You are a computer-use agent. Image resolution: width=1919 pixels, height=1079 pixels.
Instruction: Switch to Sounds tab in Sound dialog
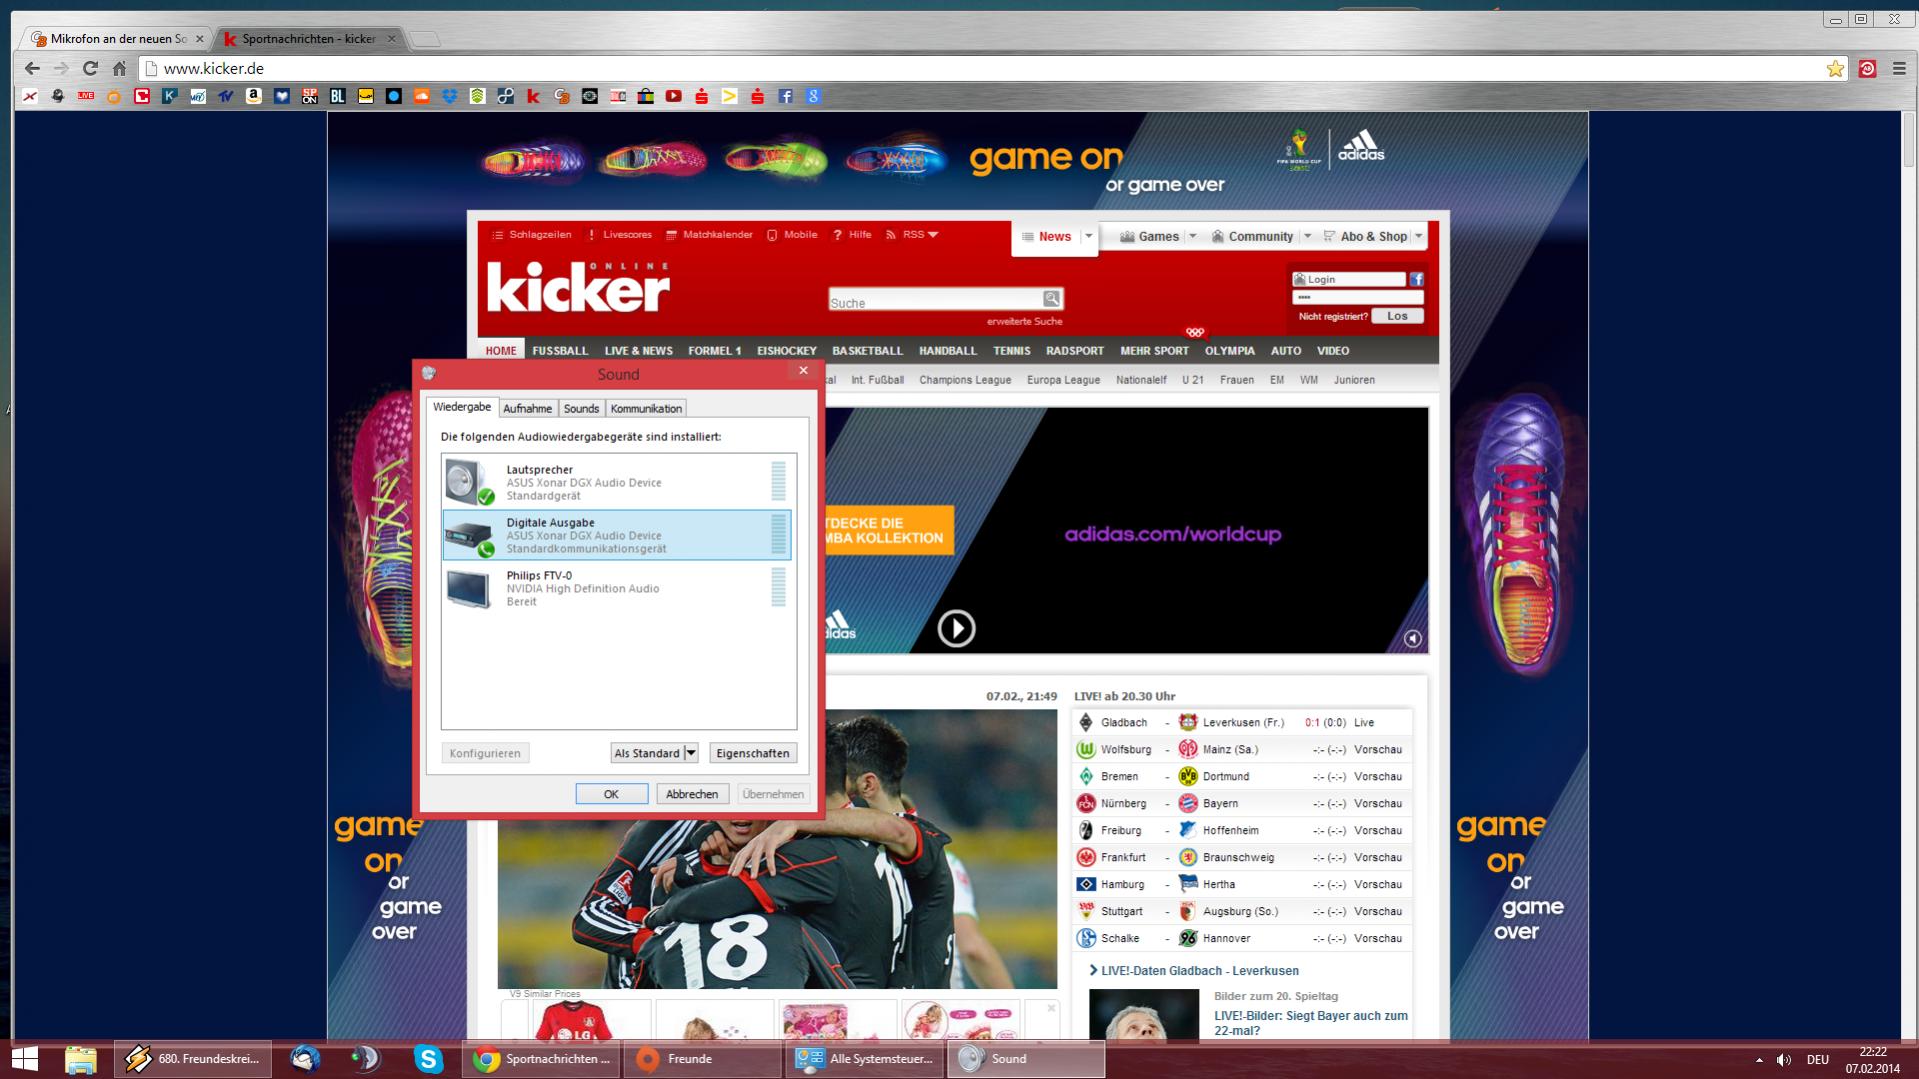[x=581, y=408]
